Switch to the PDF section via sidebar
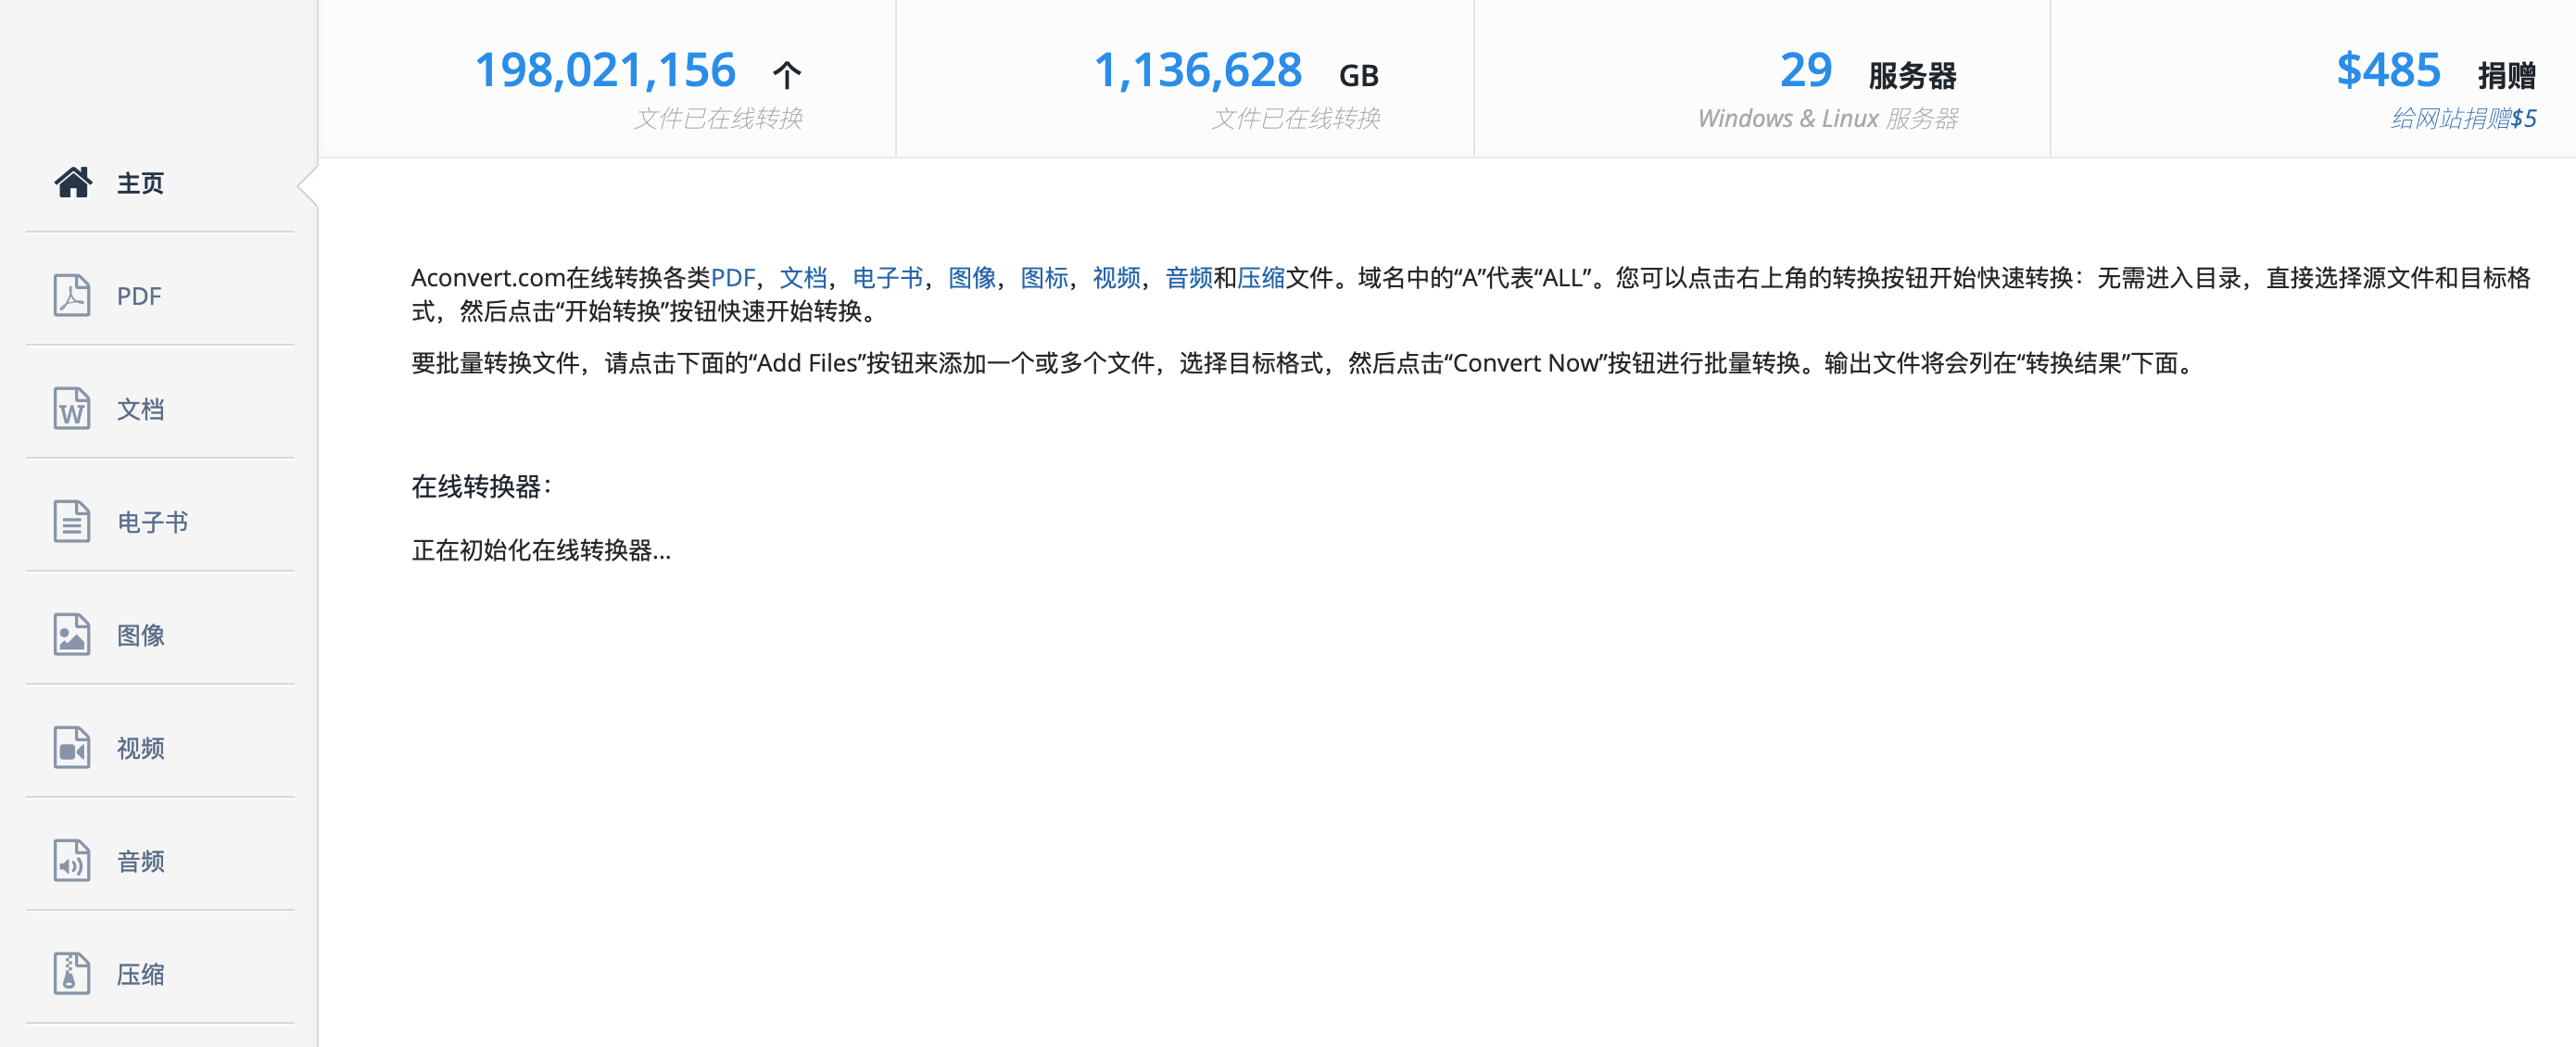The image size is (2576, 1047). 137,295
